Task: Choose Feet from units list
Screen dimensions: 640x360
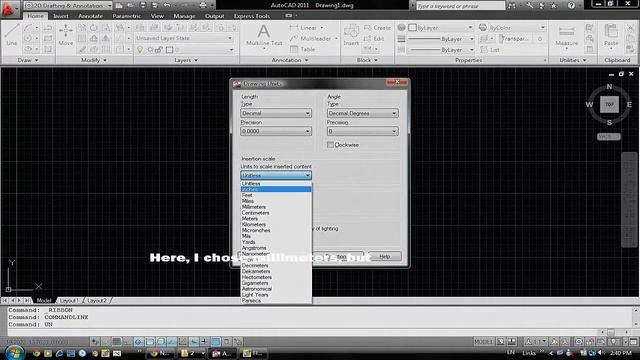Action: pos(276,195)
